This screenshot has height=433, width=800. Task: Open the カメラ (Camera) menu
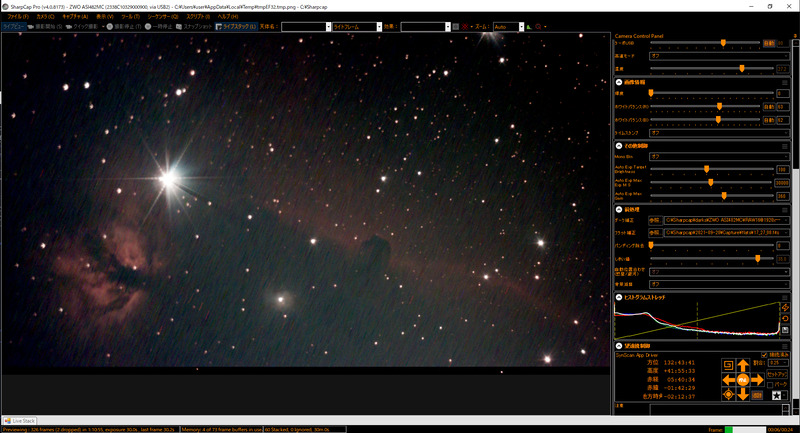point(45,16)
